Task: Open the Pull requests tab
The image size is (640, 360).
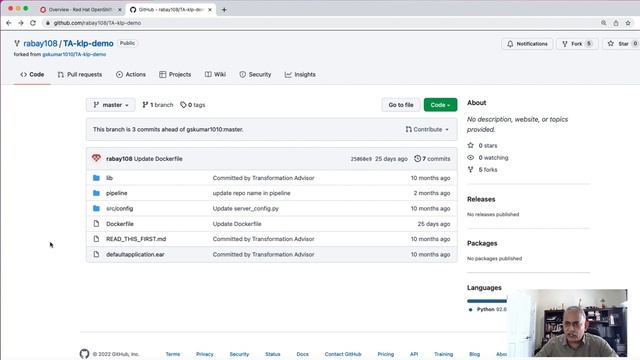Action: click(80, 74)
